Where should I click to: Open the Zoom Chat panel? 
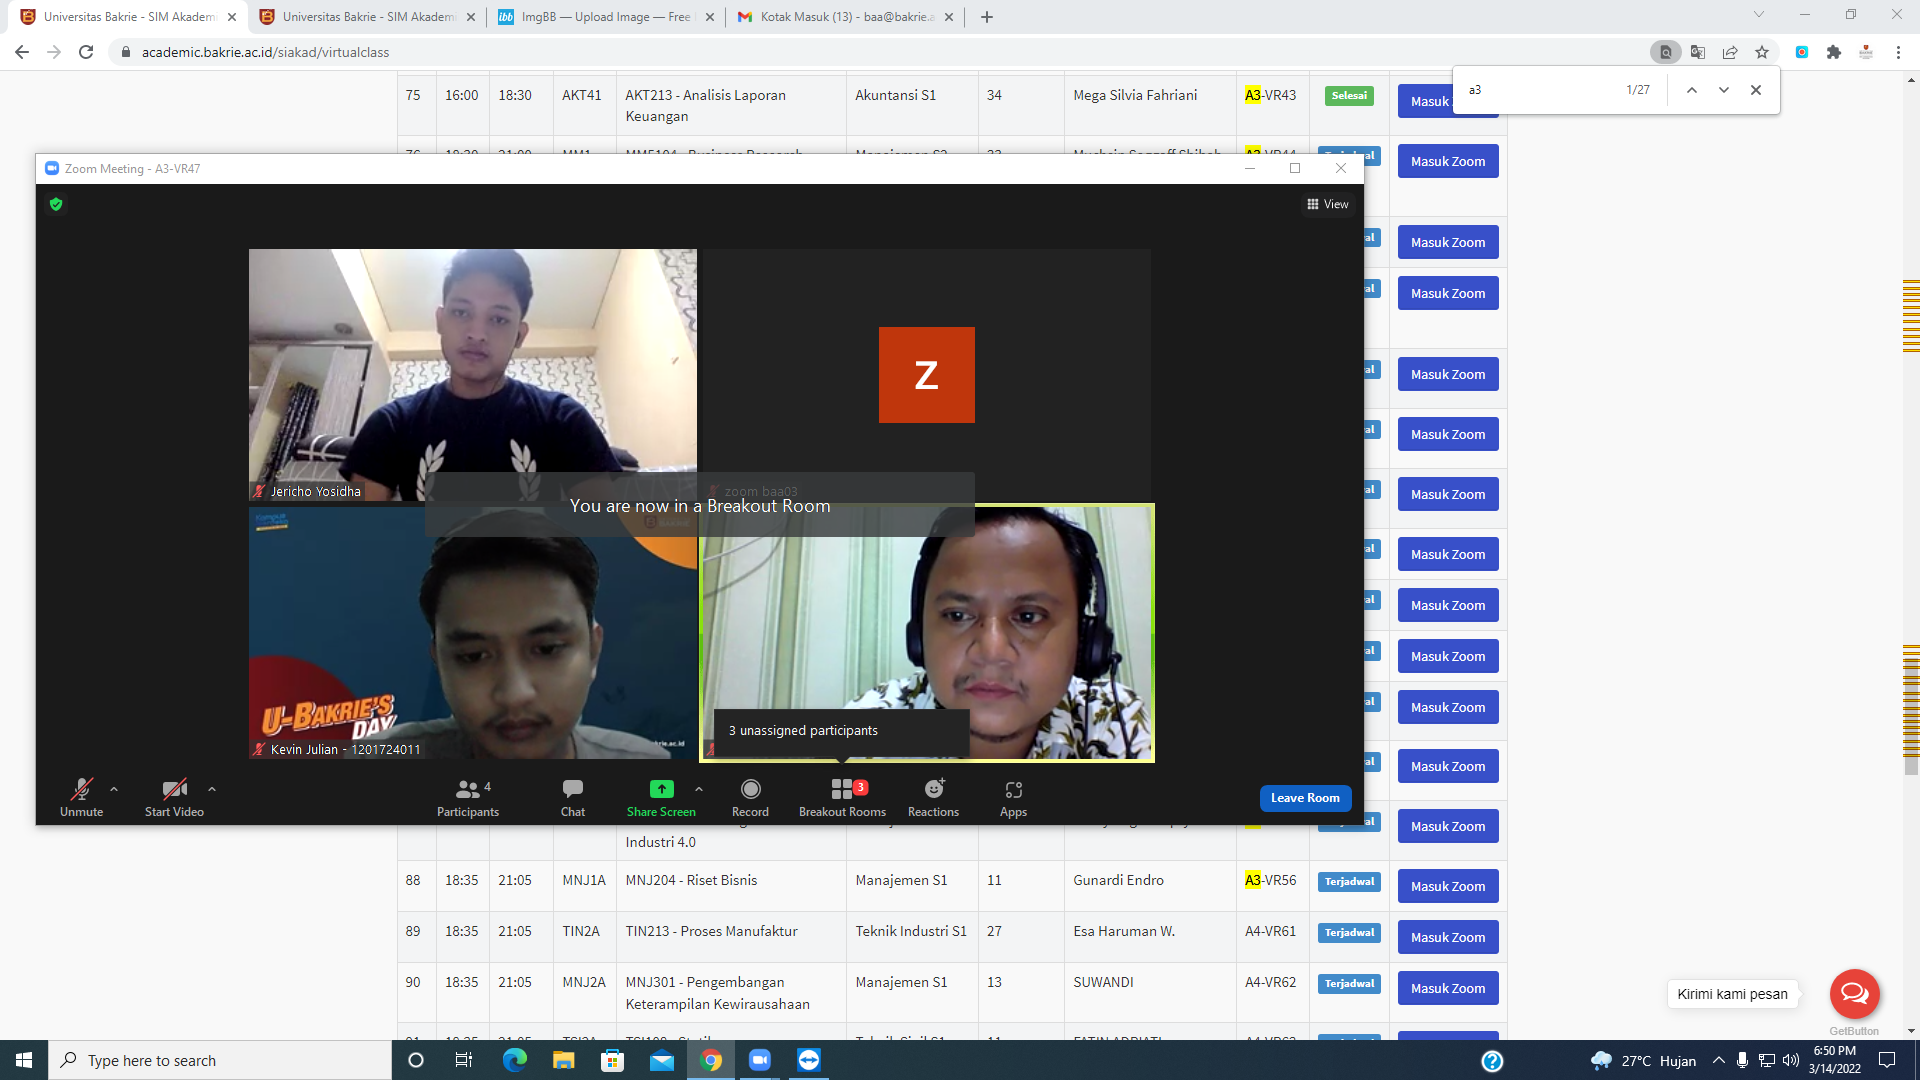point(573,797)
